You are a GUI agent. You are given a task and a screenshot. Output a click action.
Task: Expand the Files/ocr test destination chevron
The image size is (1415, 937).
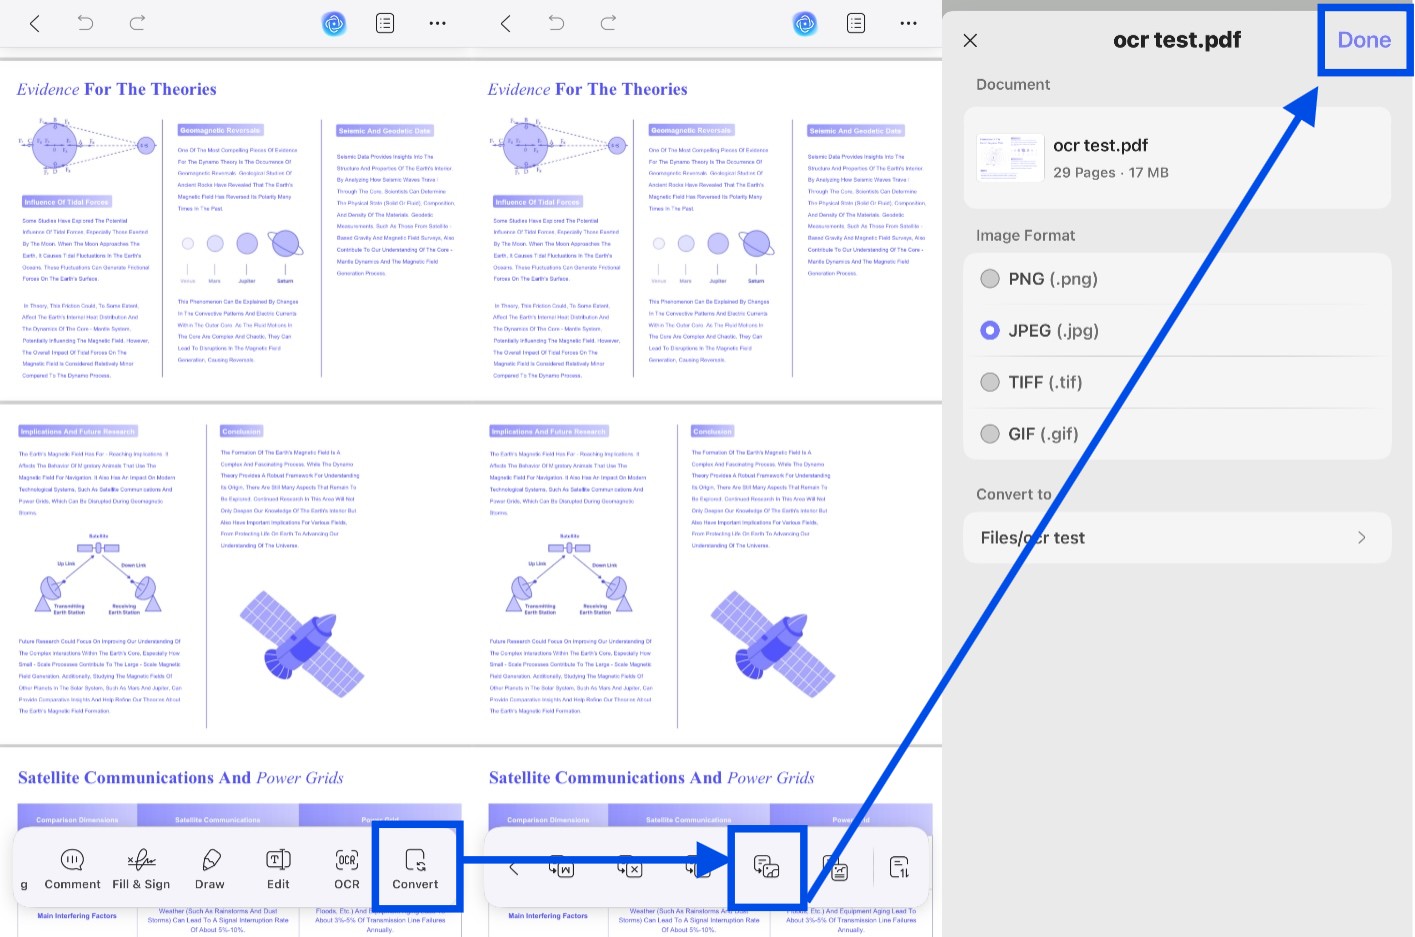1362,538
